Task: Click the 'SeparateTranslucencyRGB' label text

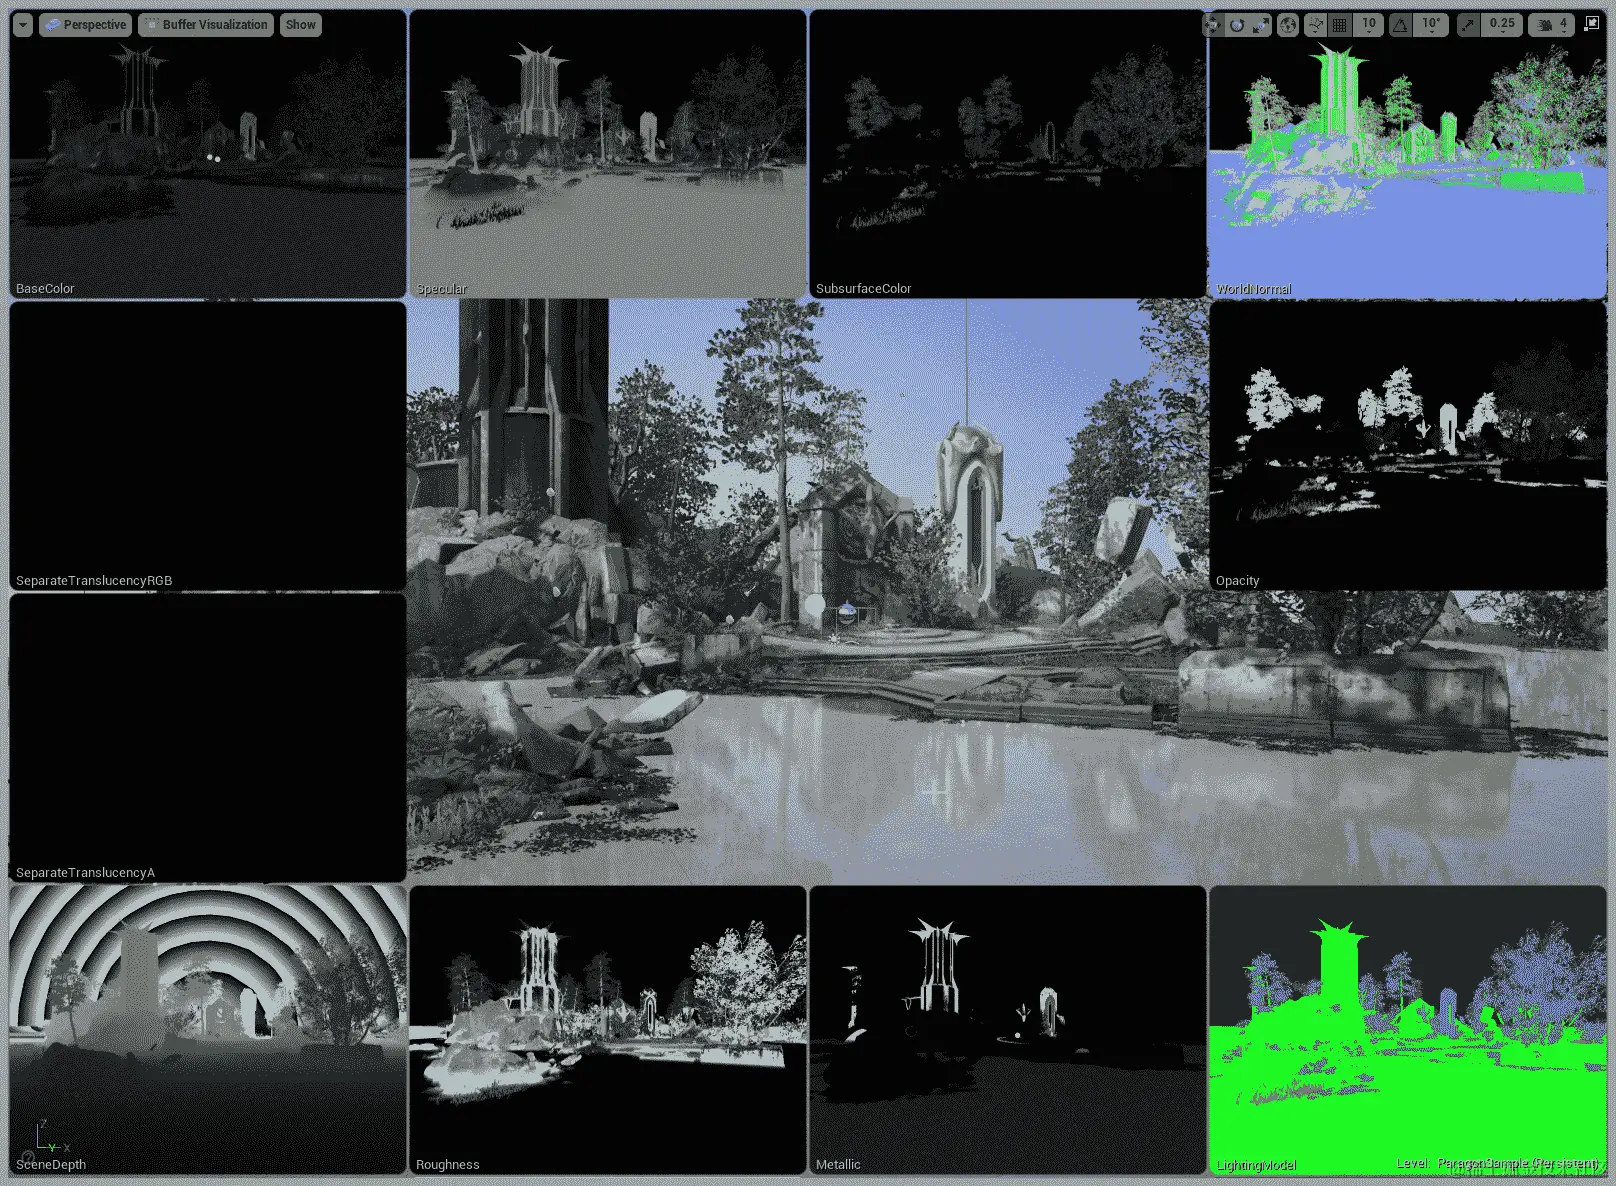Action: [94, 580]
